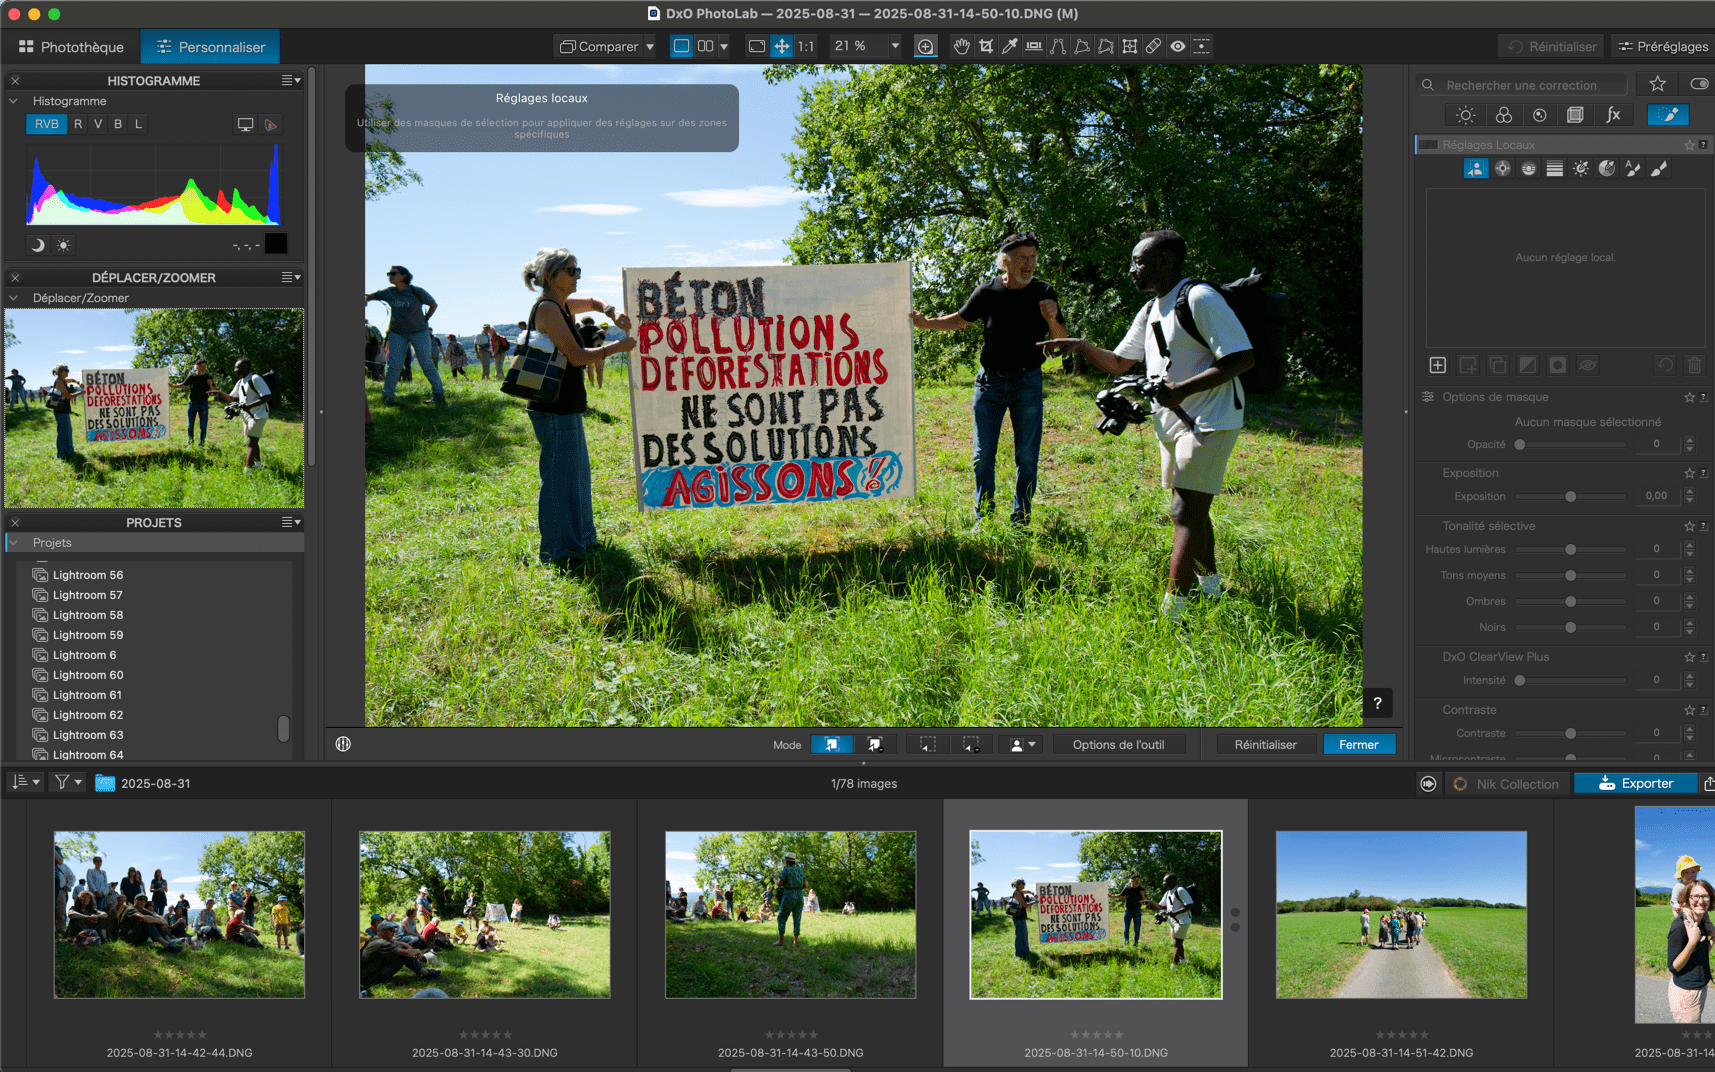Pick the hand pan tool

[961, 46]
